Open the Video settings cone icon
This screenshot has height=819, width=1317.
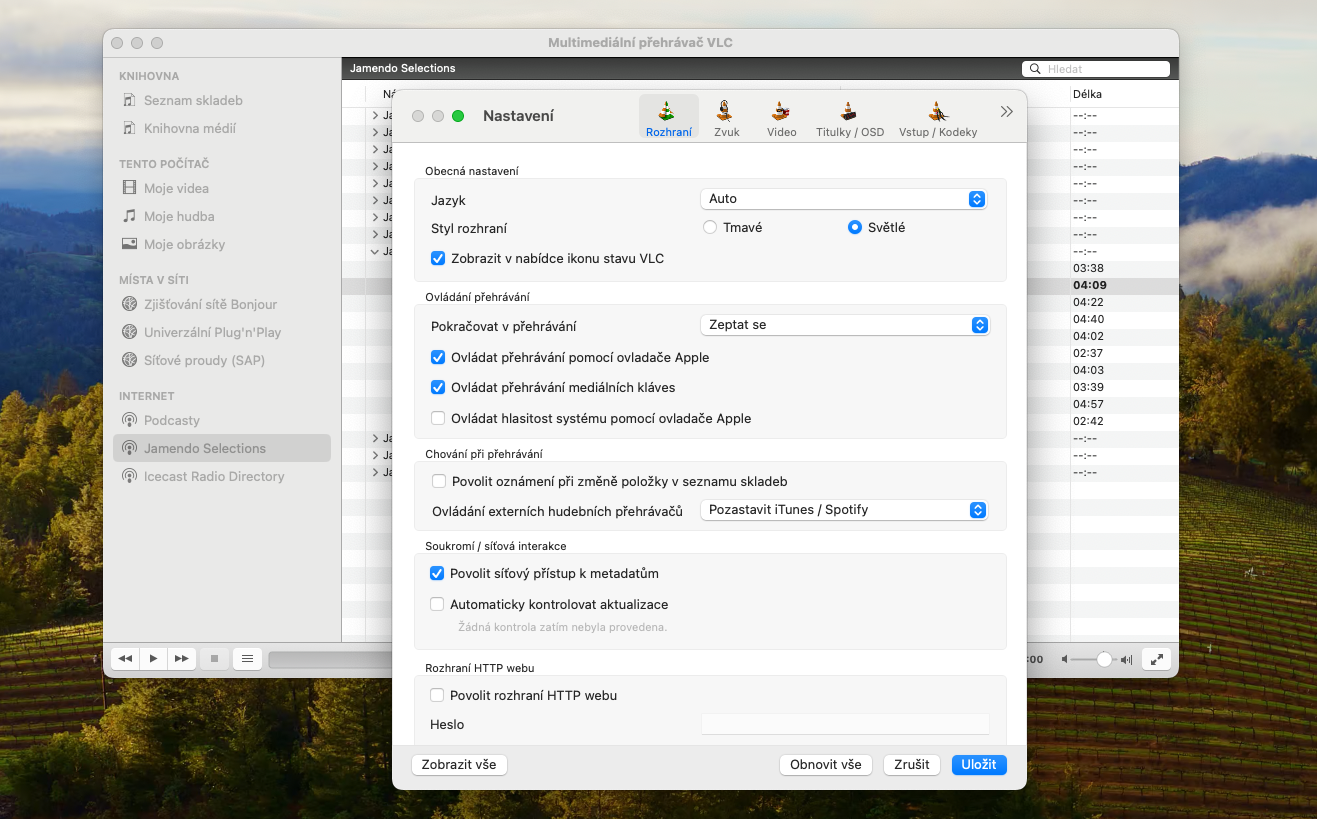click(x=781, y=118)
